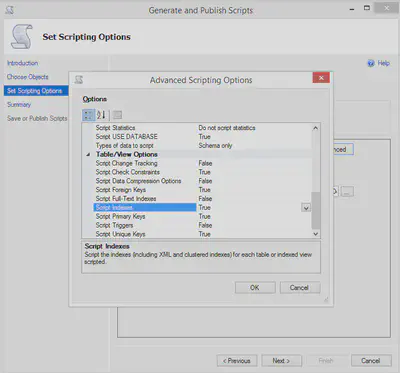
Task: Click OK in Advanced Scripting Options
Action: click(x=255, y=288)
